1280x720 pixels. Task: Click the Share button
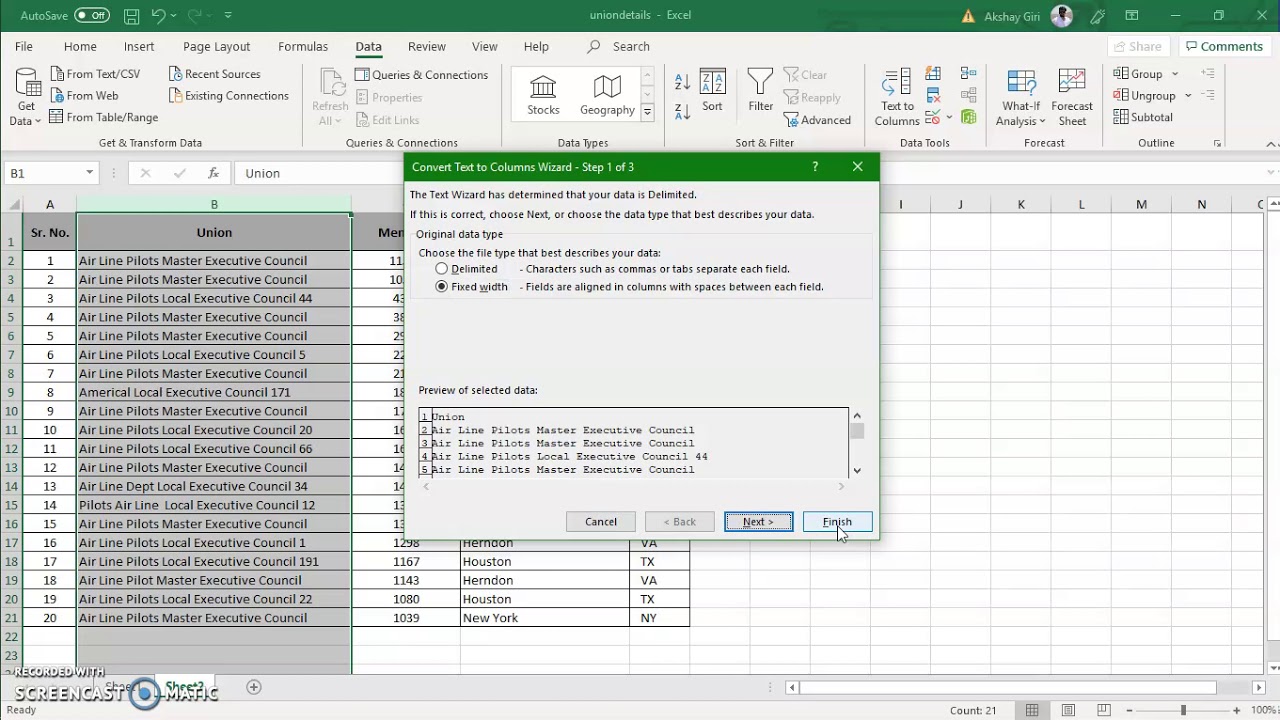coord(1136,46)
